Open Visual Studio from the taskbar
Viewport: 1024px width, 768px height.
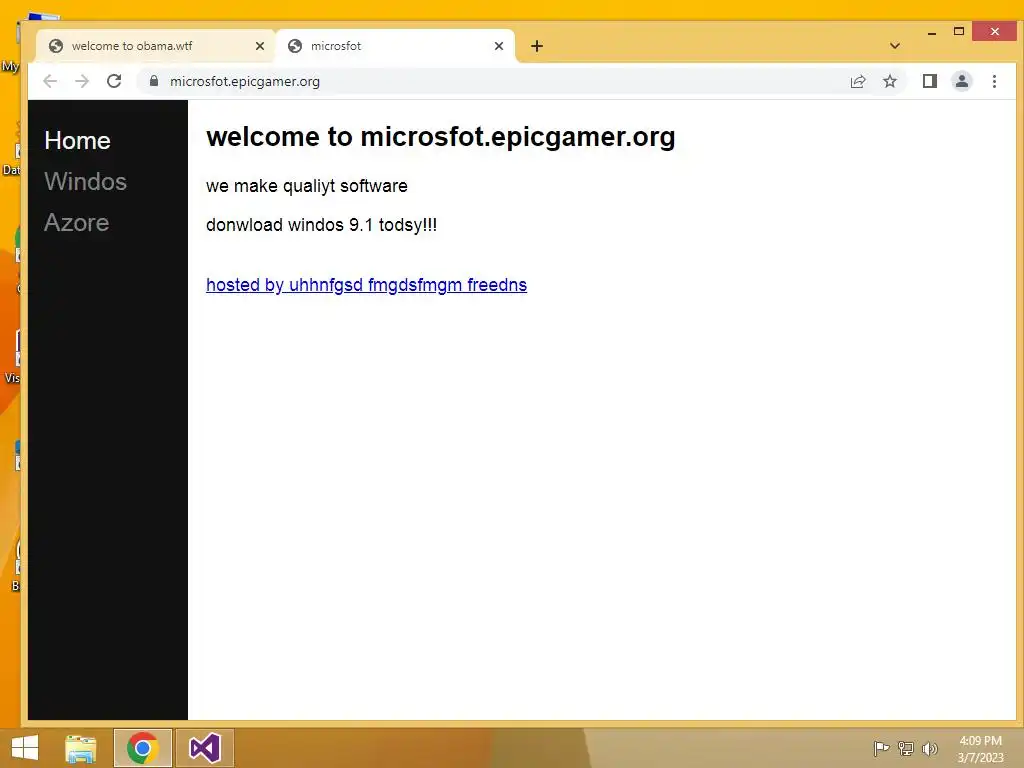(x=204, y=748)
